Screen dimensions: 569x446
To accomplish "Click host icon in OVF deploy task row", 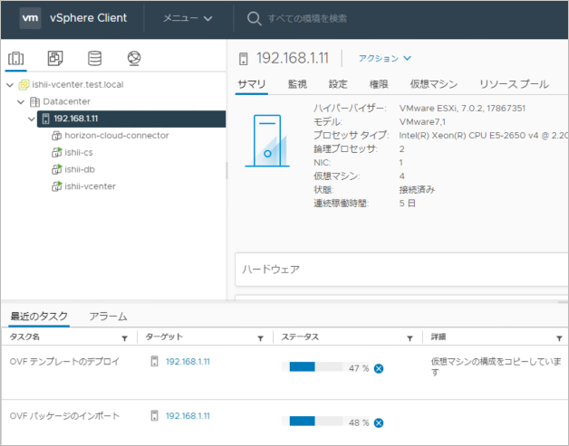I will coord(155,361).
